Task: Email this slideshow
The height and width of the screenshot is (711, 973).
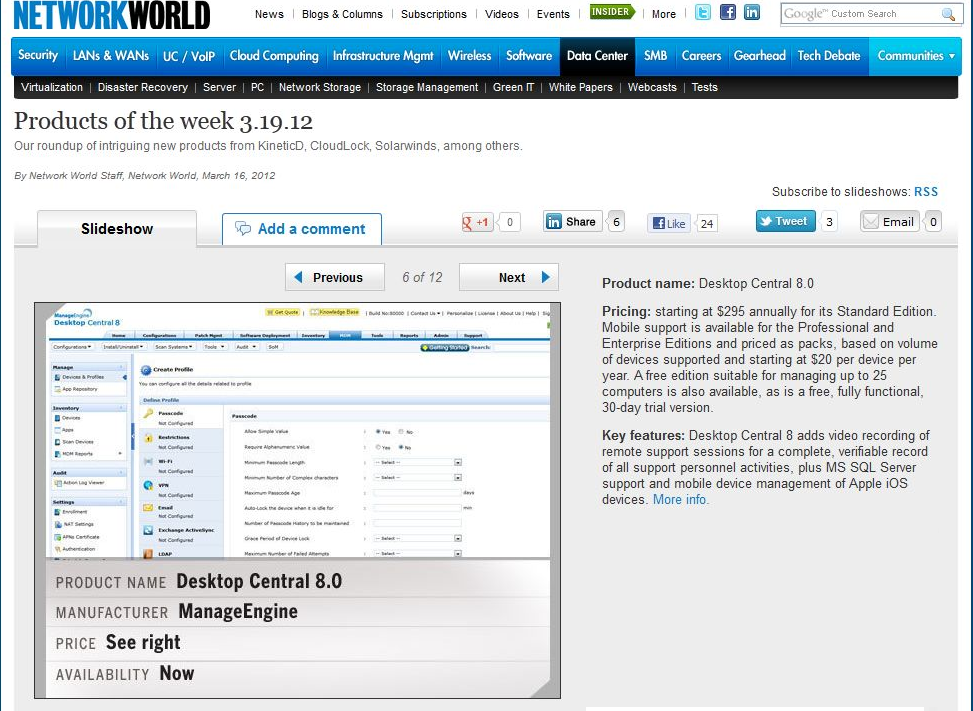Action: tap(889, 221)
